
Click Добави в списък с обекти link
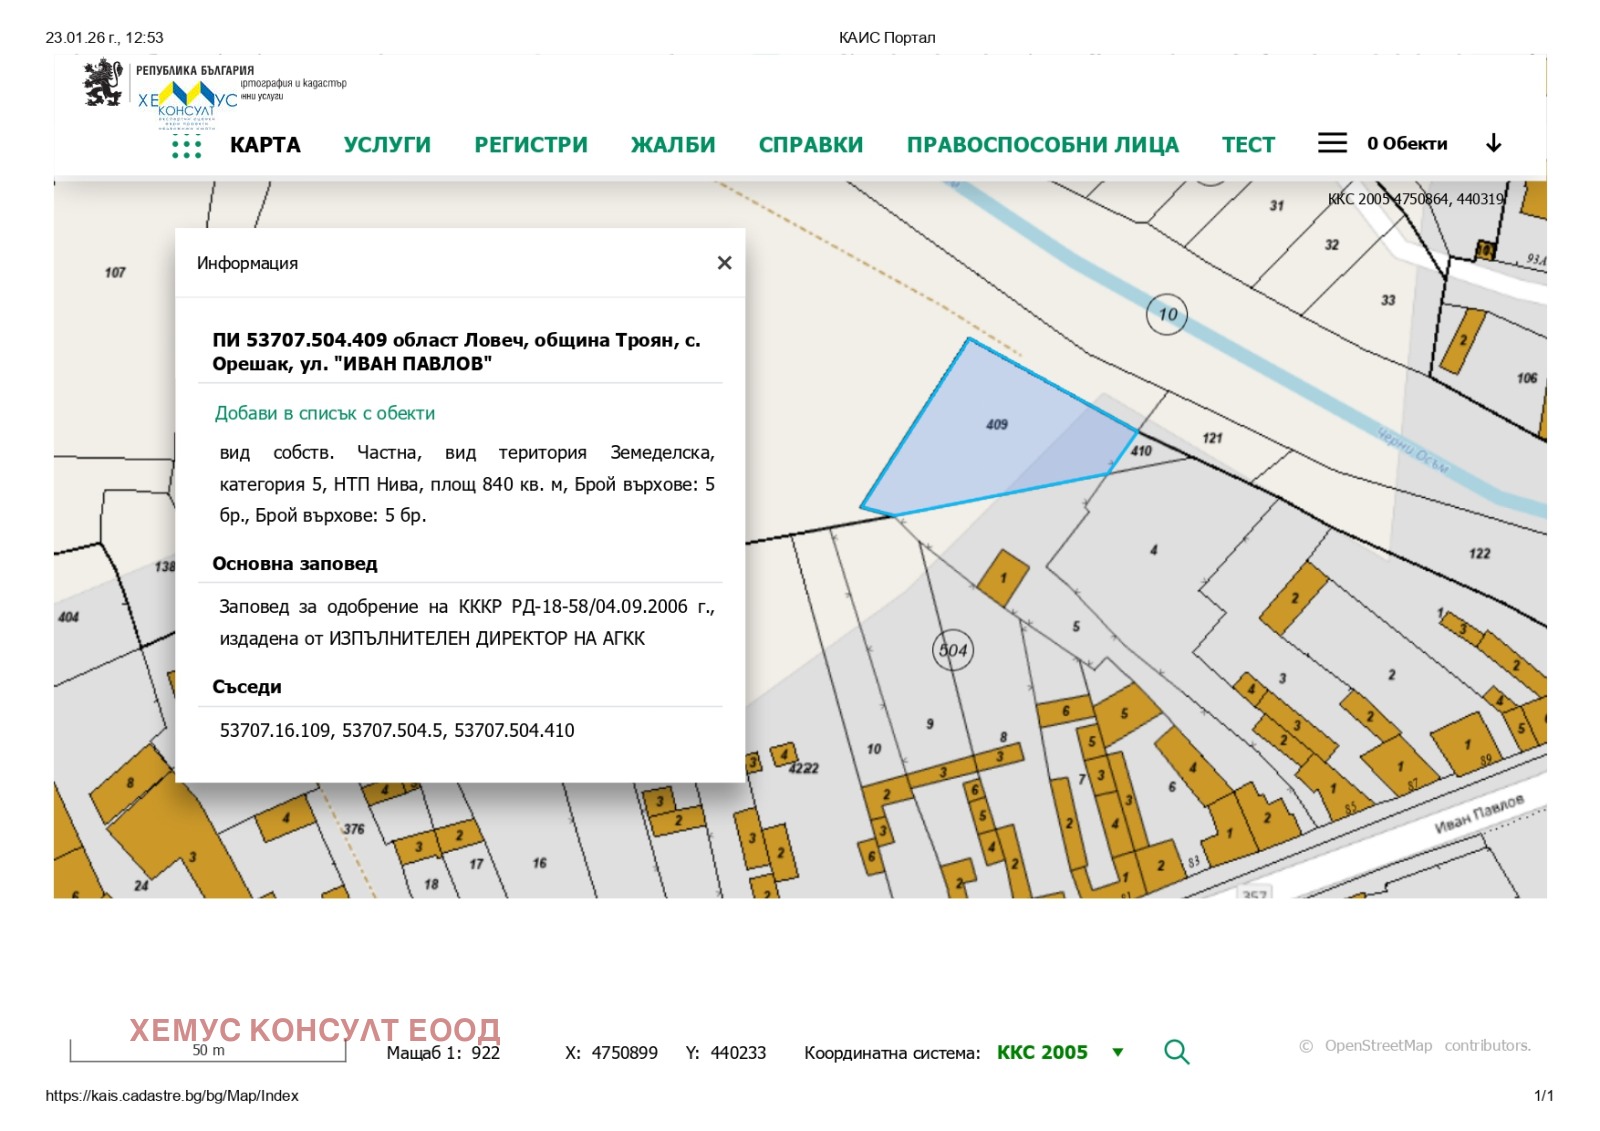324,413
